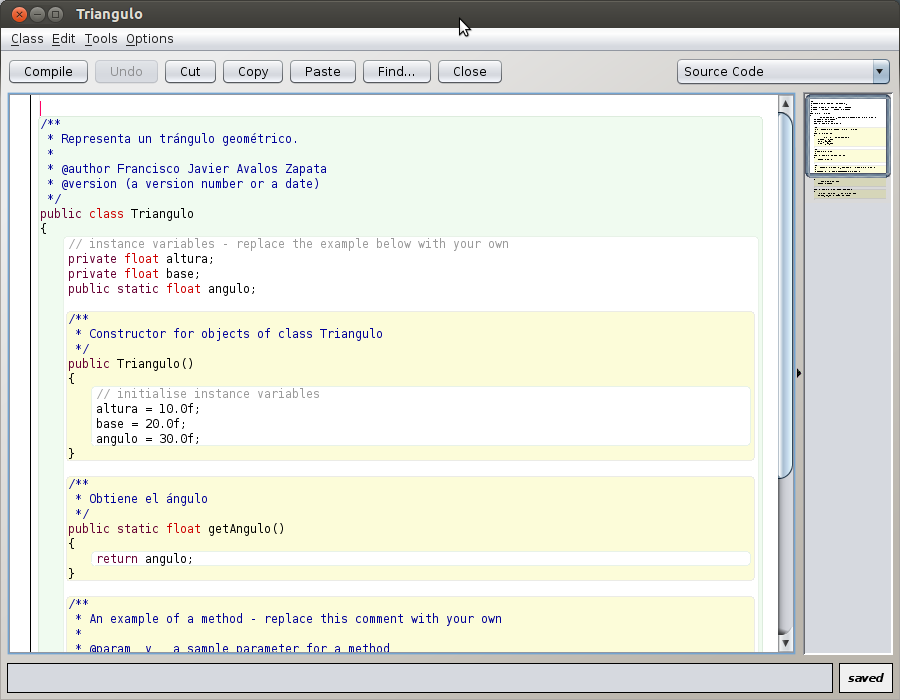Click the Compile button
Viewport: 900px width, 700px height.
point(48,72)
